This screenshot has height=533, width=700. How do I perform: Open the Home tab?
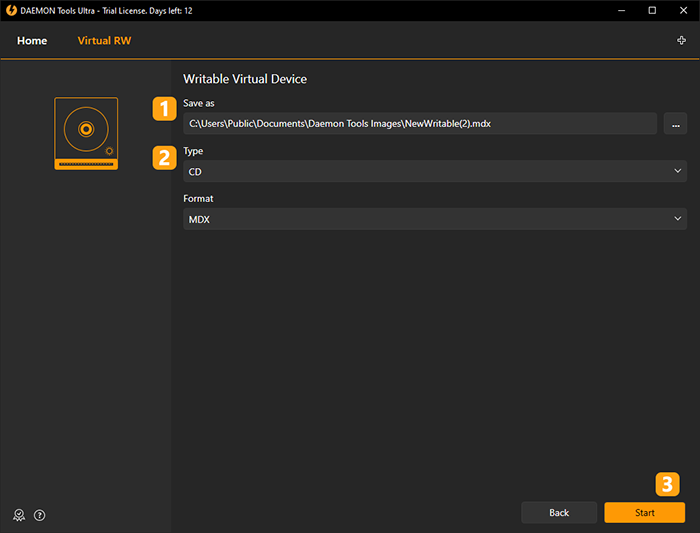pos(32,41)
